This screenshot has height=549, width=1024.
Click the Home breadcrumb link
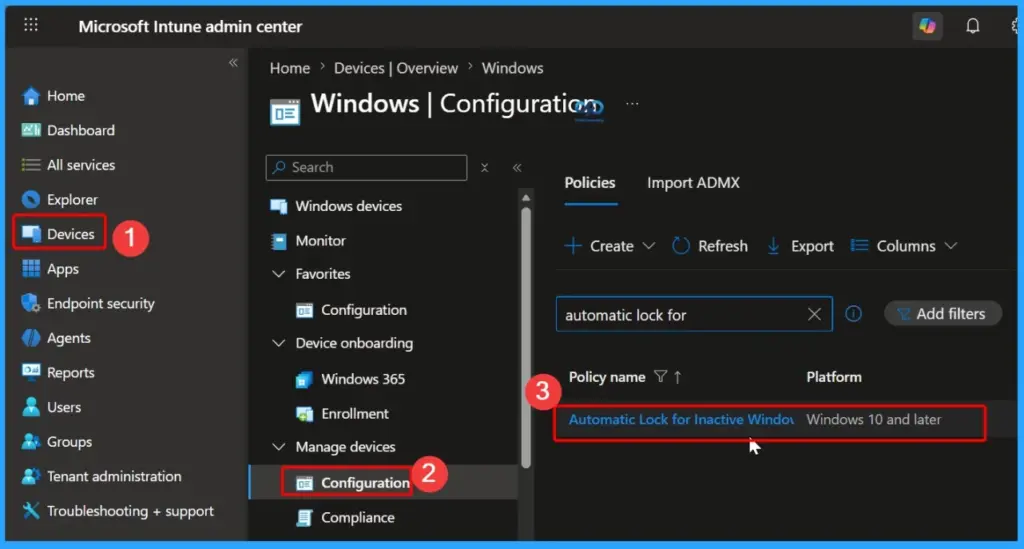coord(290,68)
